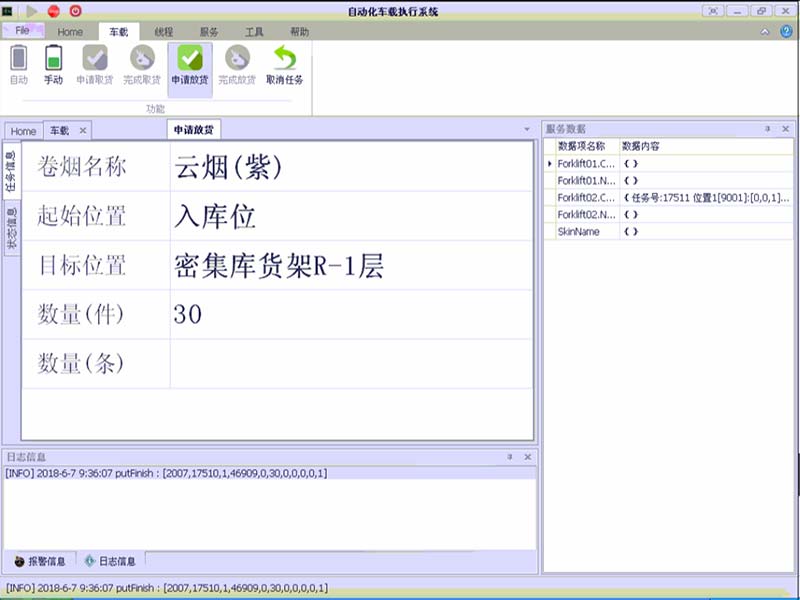Click the 申请放货 green checkmark icon
The height and width of the screenshot is (600, 800).
click(x=190, y=59)
